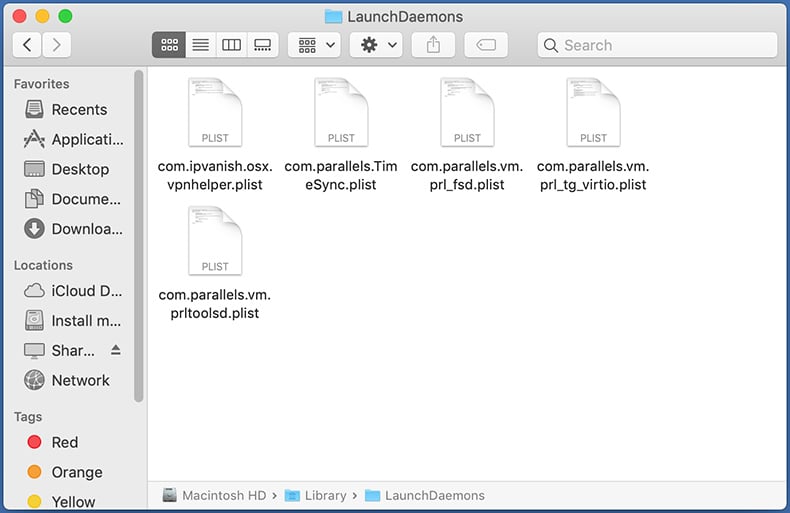Click the com.ipvanish.osx.vpnhelper.plist filename label
The height and width of the screenshot is (513, 790).
215,175
